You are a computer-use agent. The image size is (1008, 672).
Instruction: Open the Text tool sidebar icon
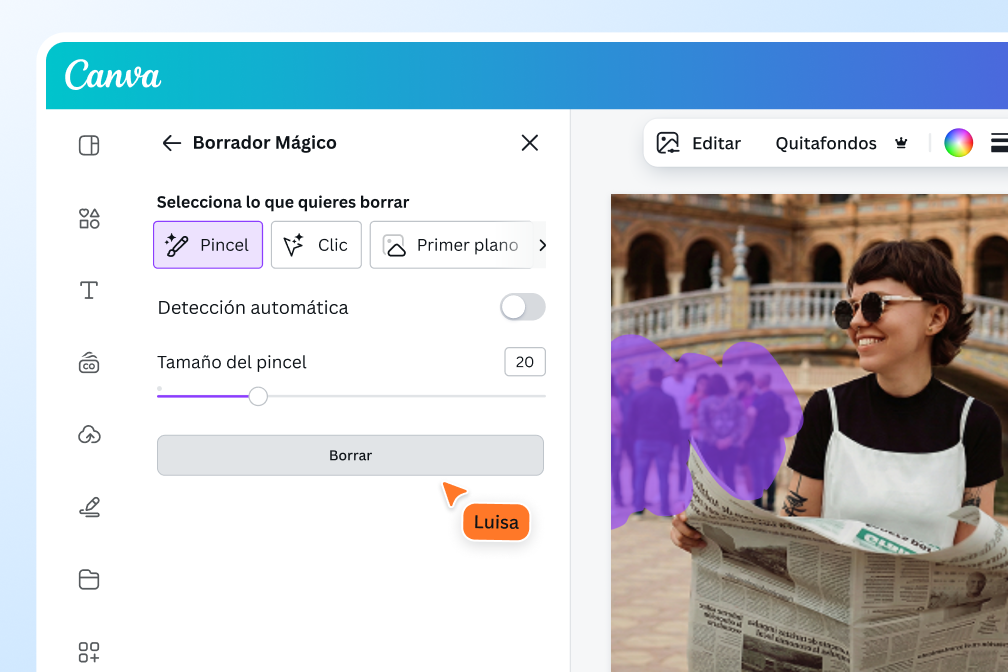tap(89, 291)
